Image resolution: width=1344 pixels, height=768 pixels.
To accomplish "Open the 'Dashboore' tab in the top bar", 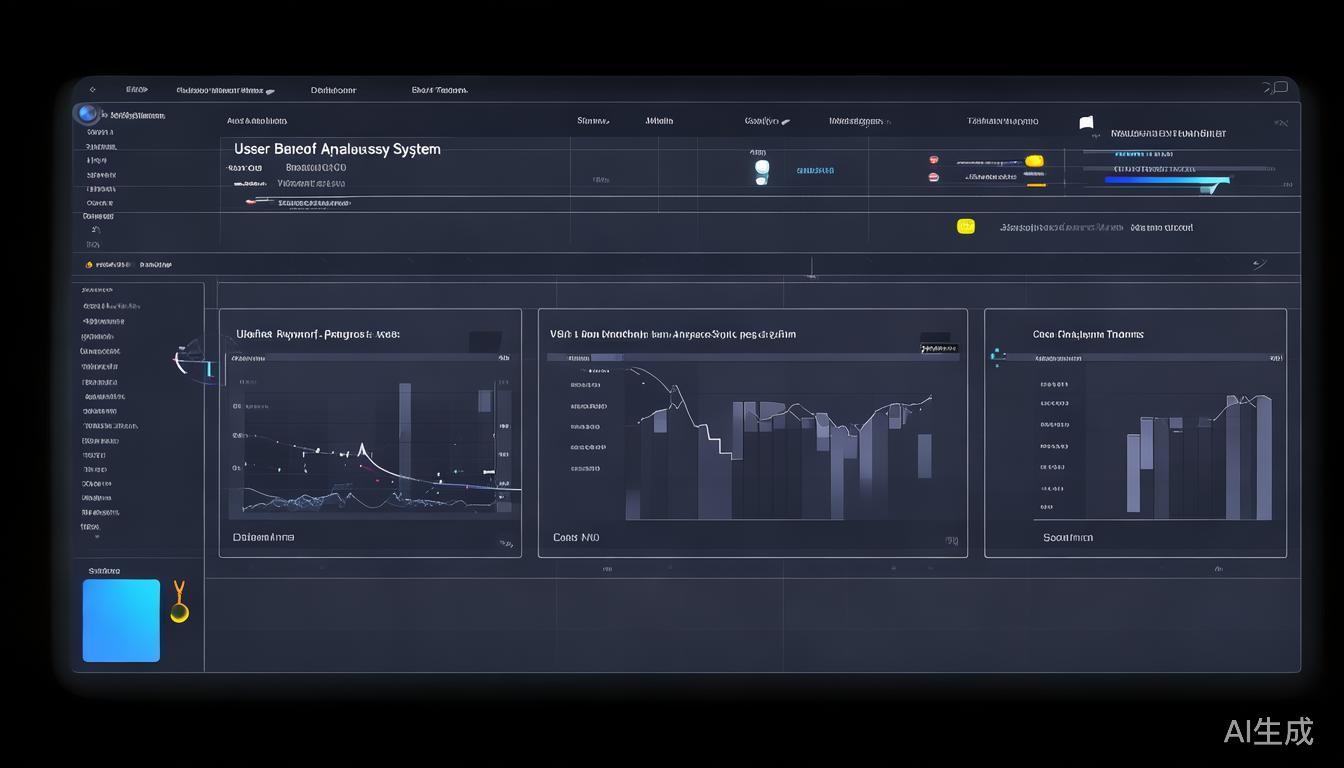I will [333, 90].
